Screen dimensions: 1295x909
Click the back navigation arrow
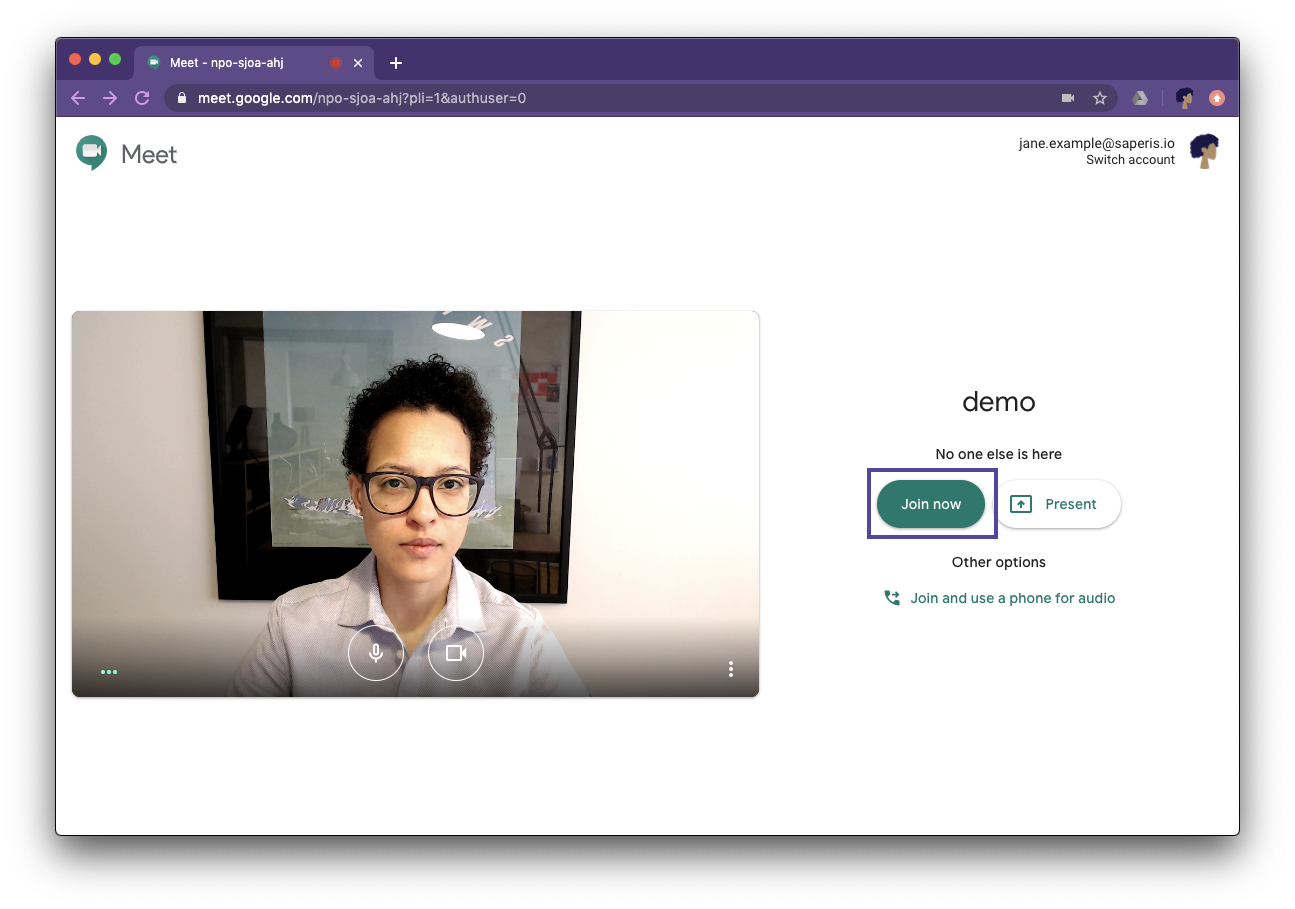pyautogui.click(x=78, y=98)
